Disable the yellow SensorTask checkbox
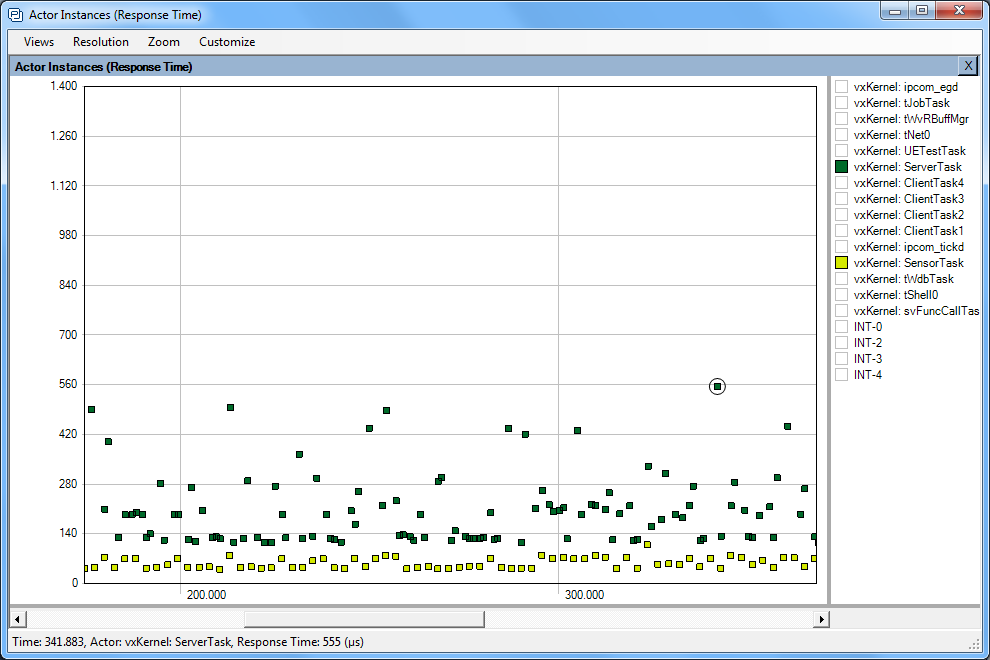This screenshot has width=990, height=660. 841,263
